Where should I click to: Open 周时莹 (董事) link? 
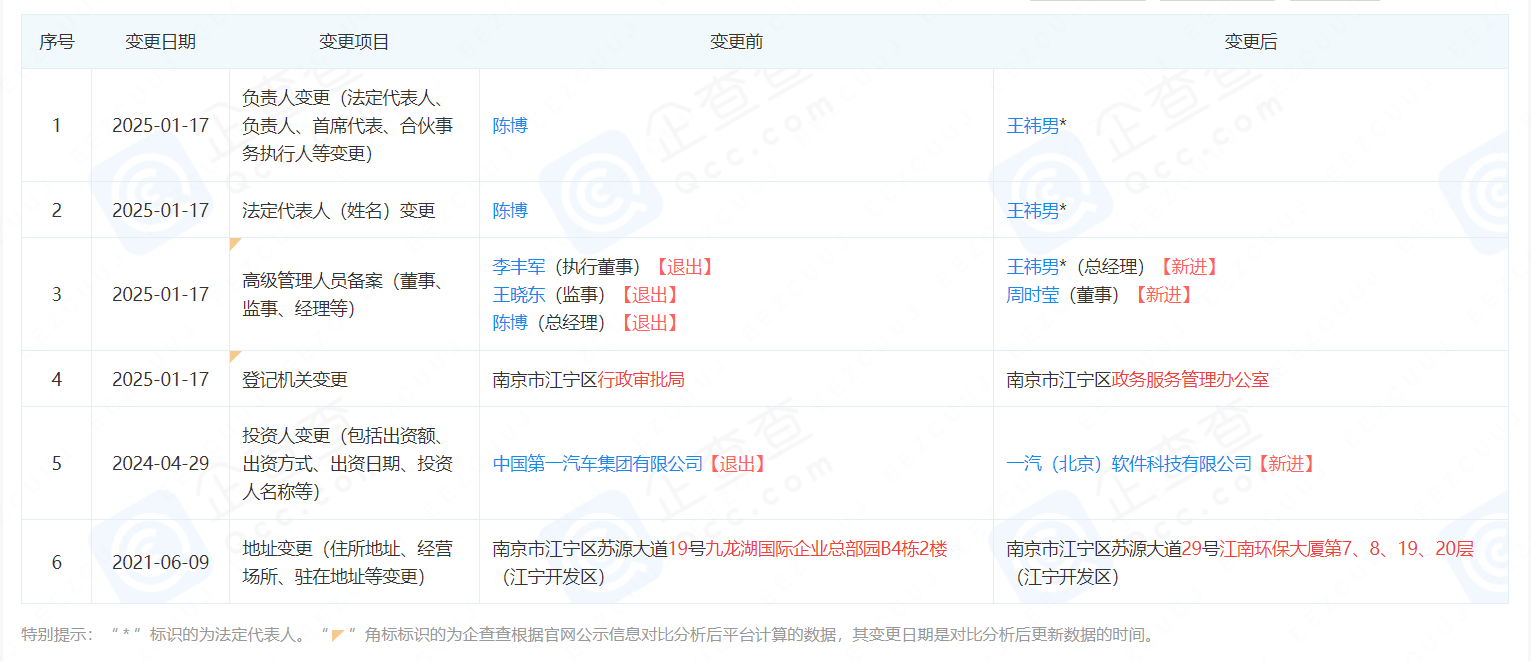click(x=1033, y=295)
